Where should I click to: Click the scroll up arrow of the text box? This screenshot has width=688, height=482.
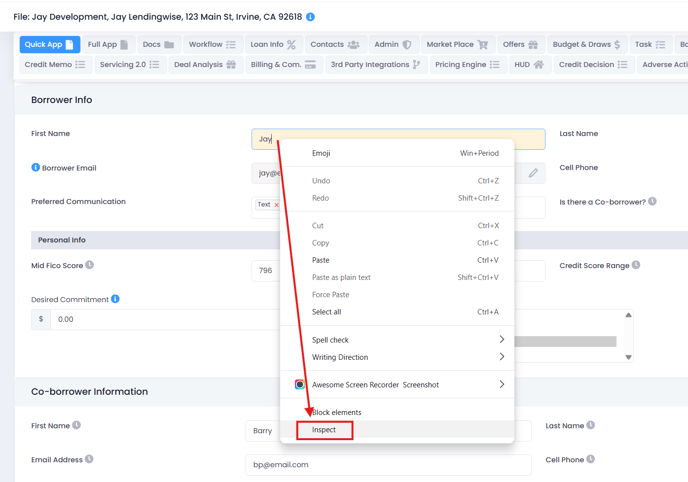pyautogui.click(x=628, y=315)
